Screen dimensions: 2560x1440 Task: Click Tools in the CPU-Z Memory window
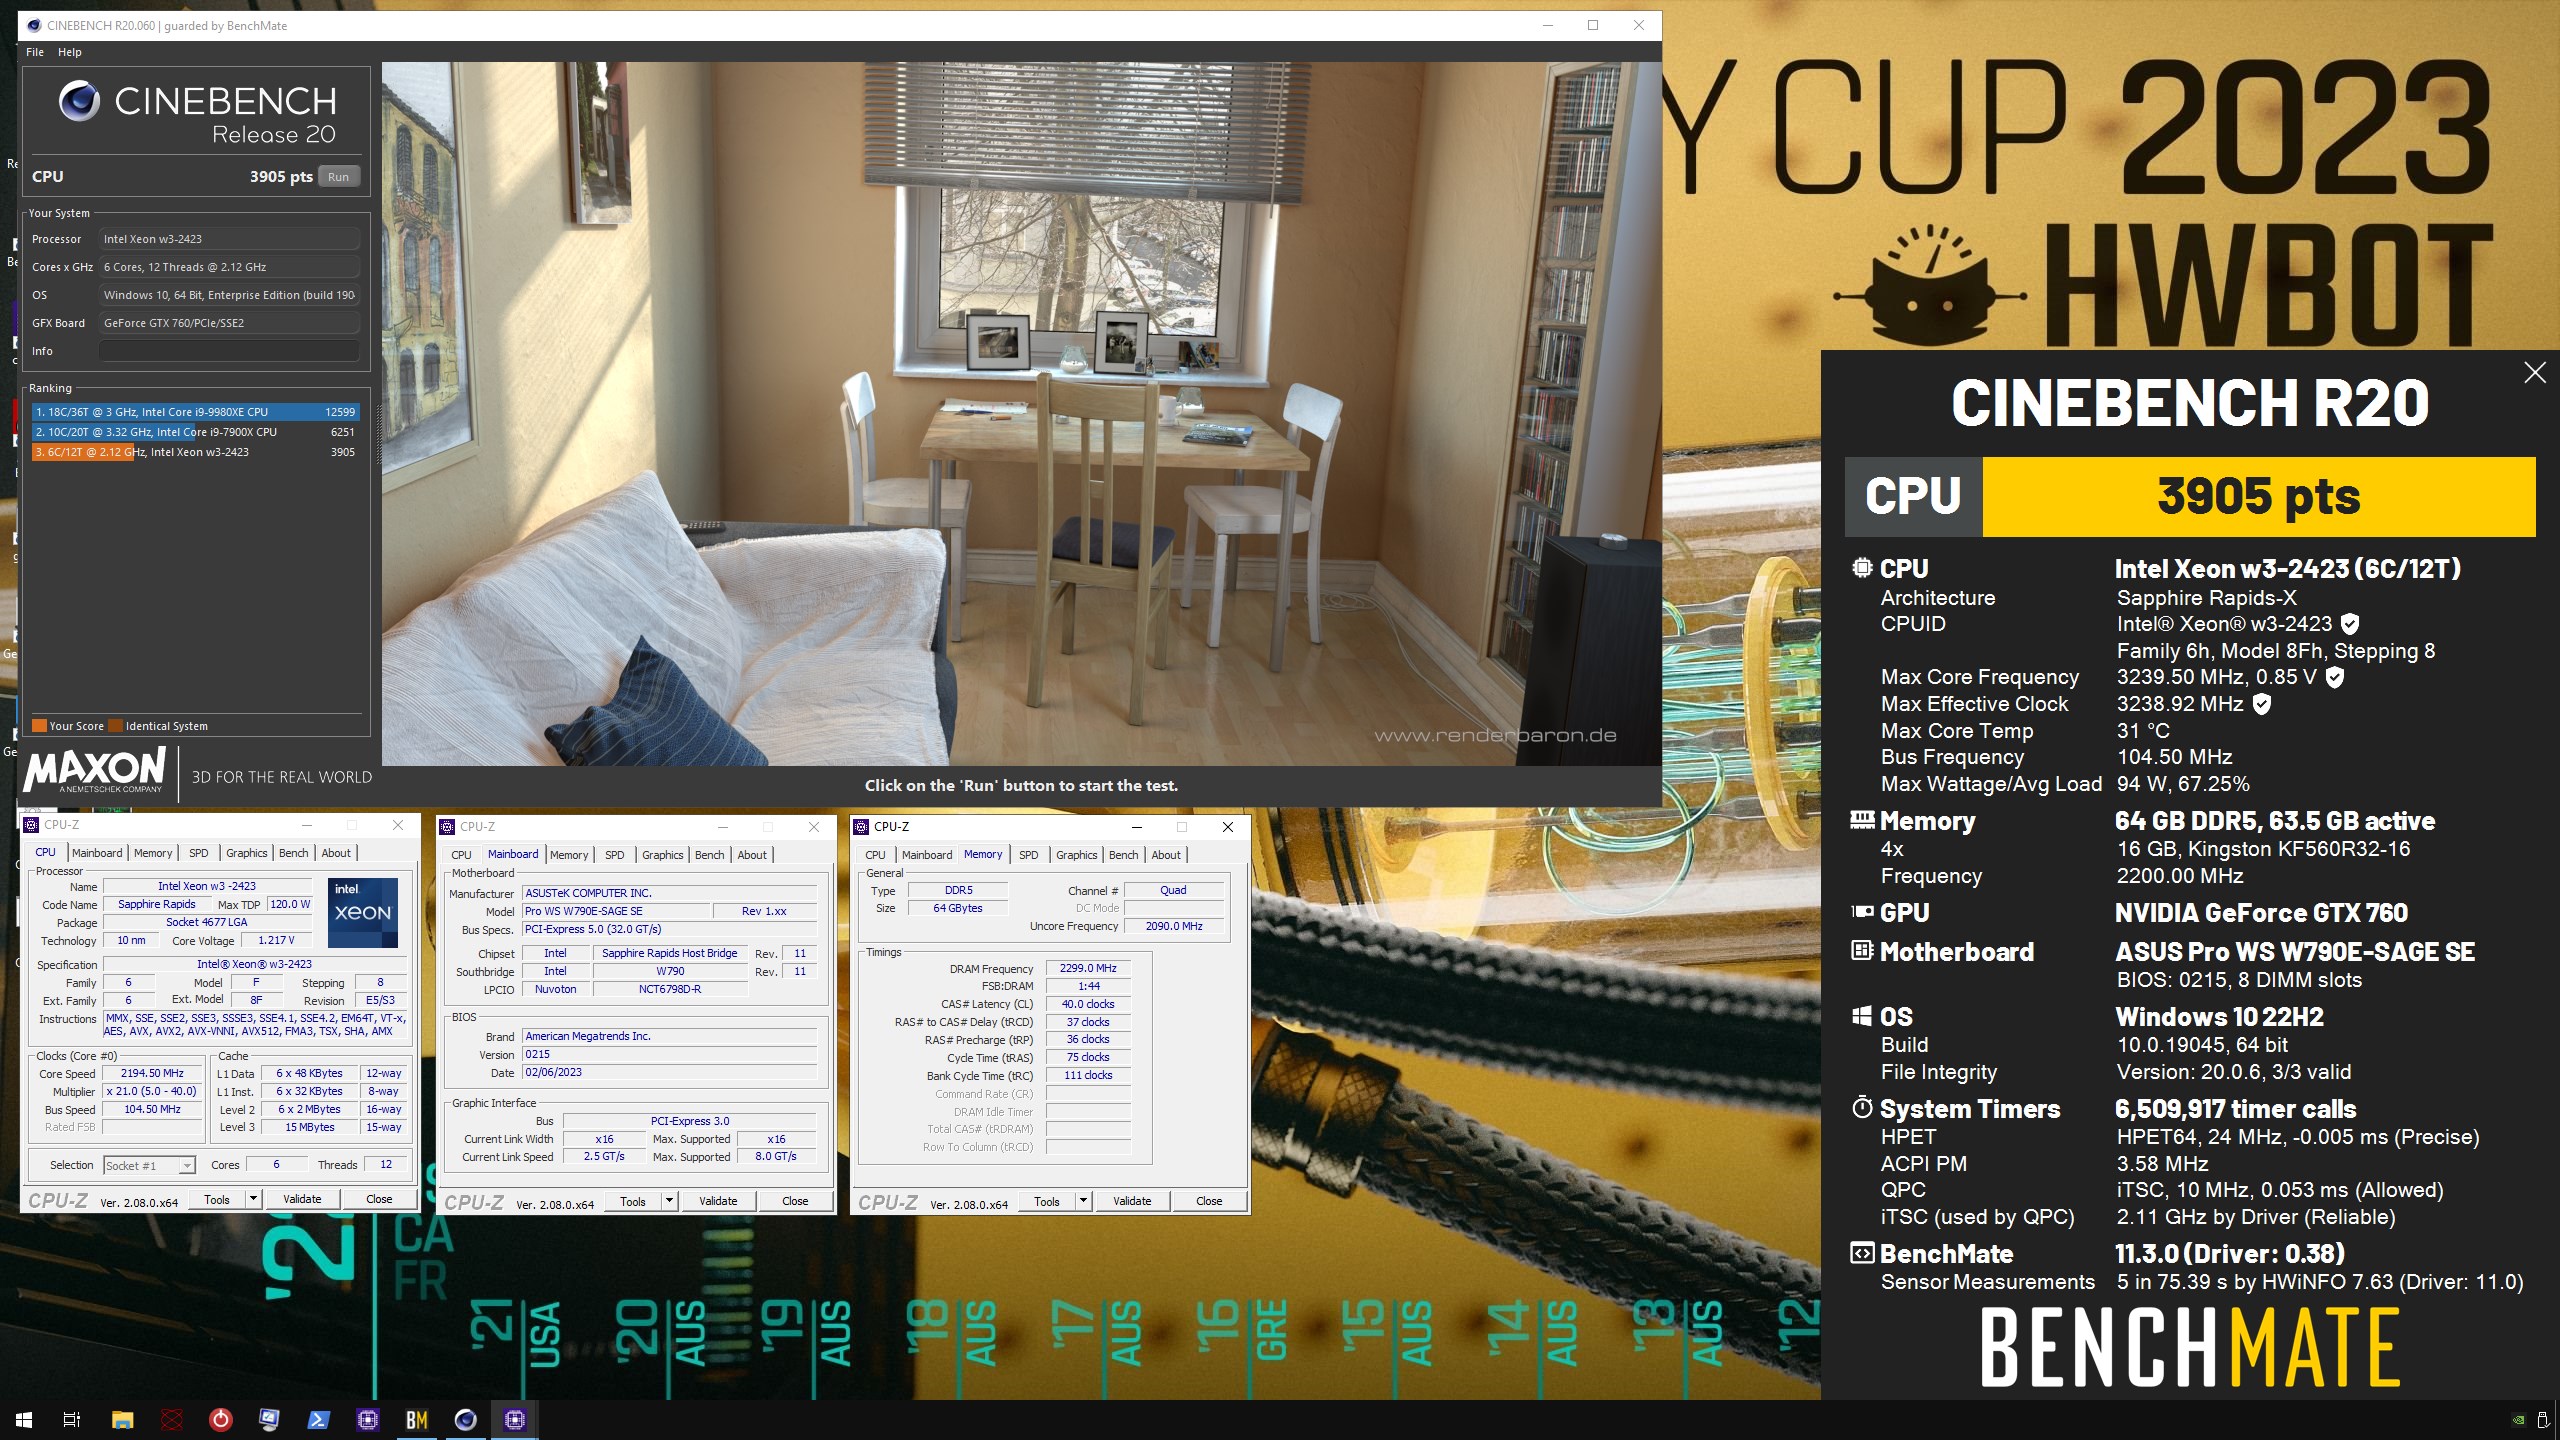coord(1047,1201)
